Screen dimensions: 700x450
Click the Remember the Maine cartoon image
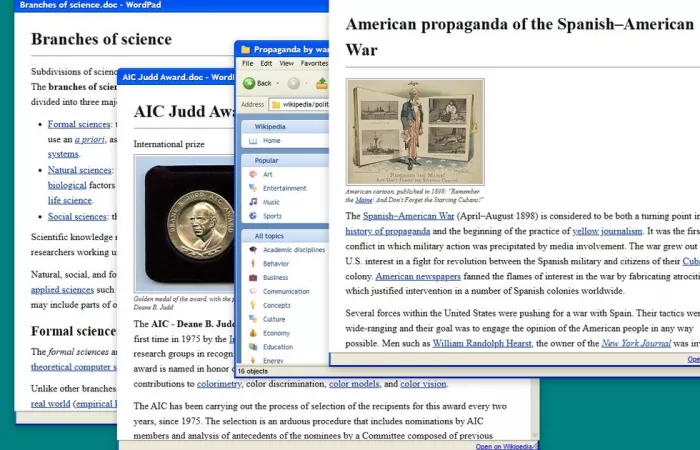coord(415,132)
